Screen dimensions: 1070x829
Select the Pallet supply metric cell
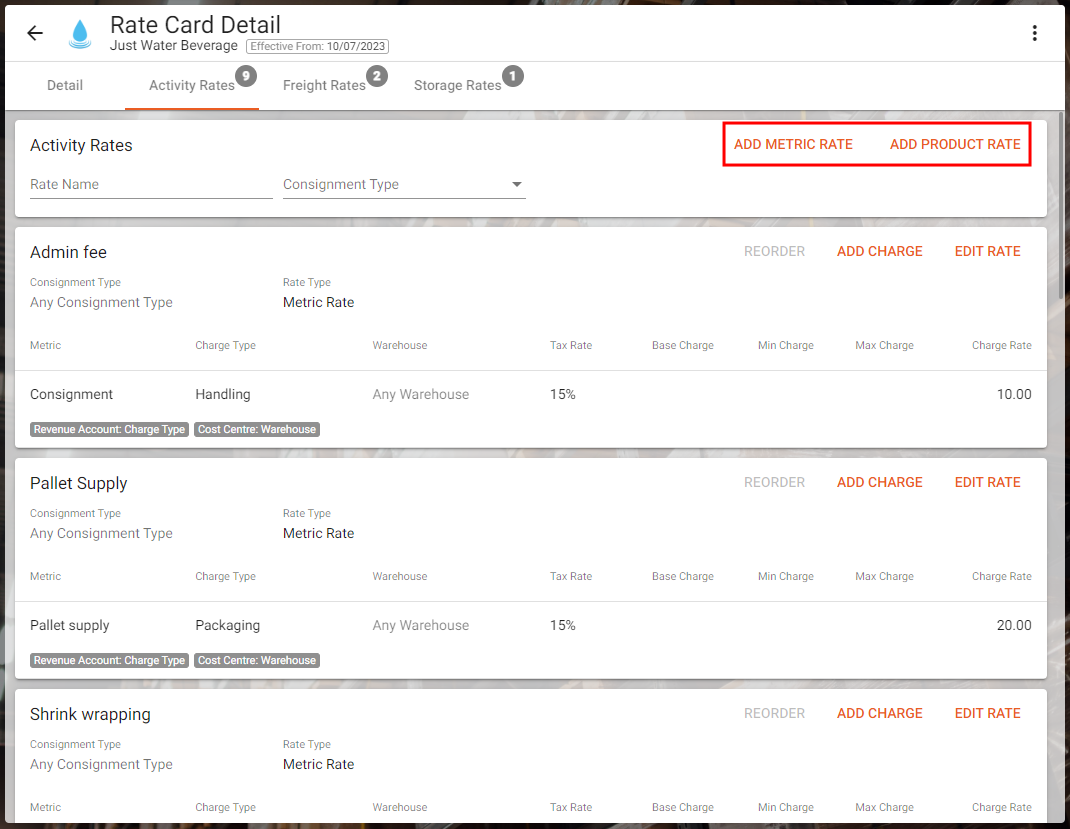pos(70,626)
